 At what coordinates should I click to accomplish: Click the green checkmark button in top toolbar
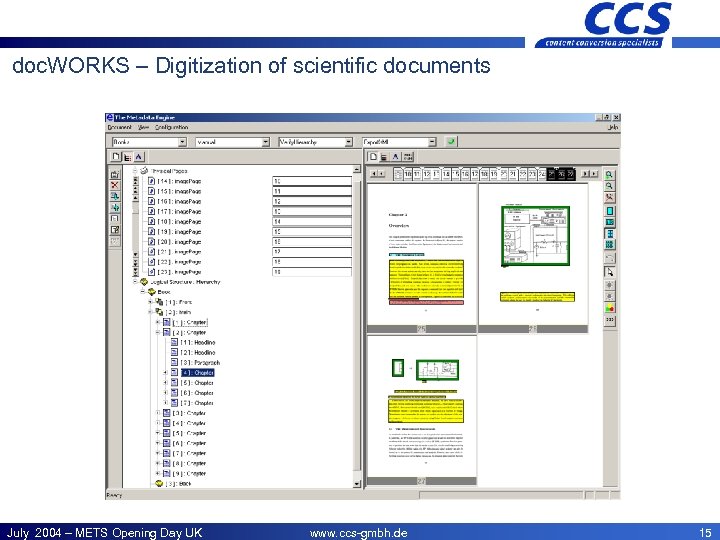pyautogui.click(x=451, y=142)
